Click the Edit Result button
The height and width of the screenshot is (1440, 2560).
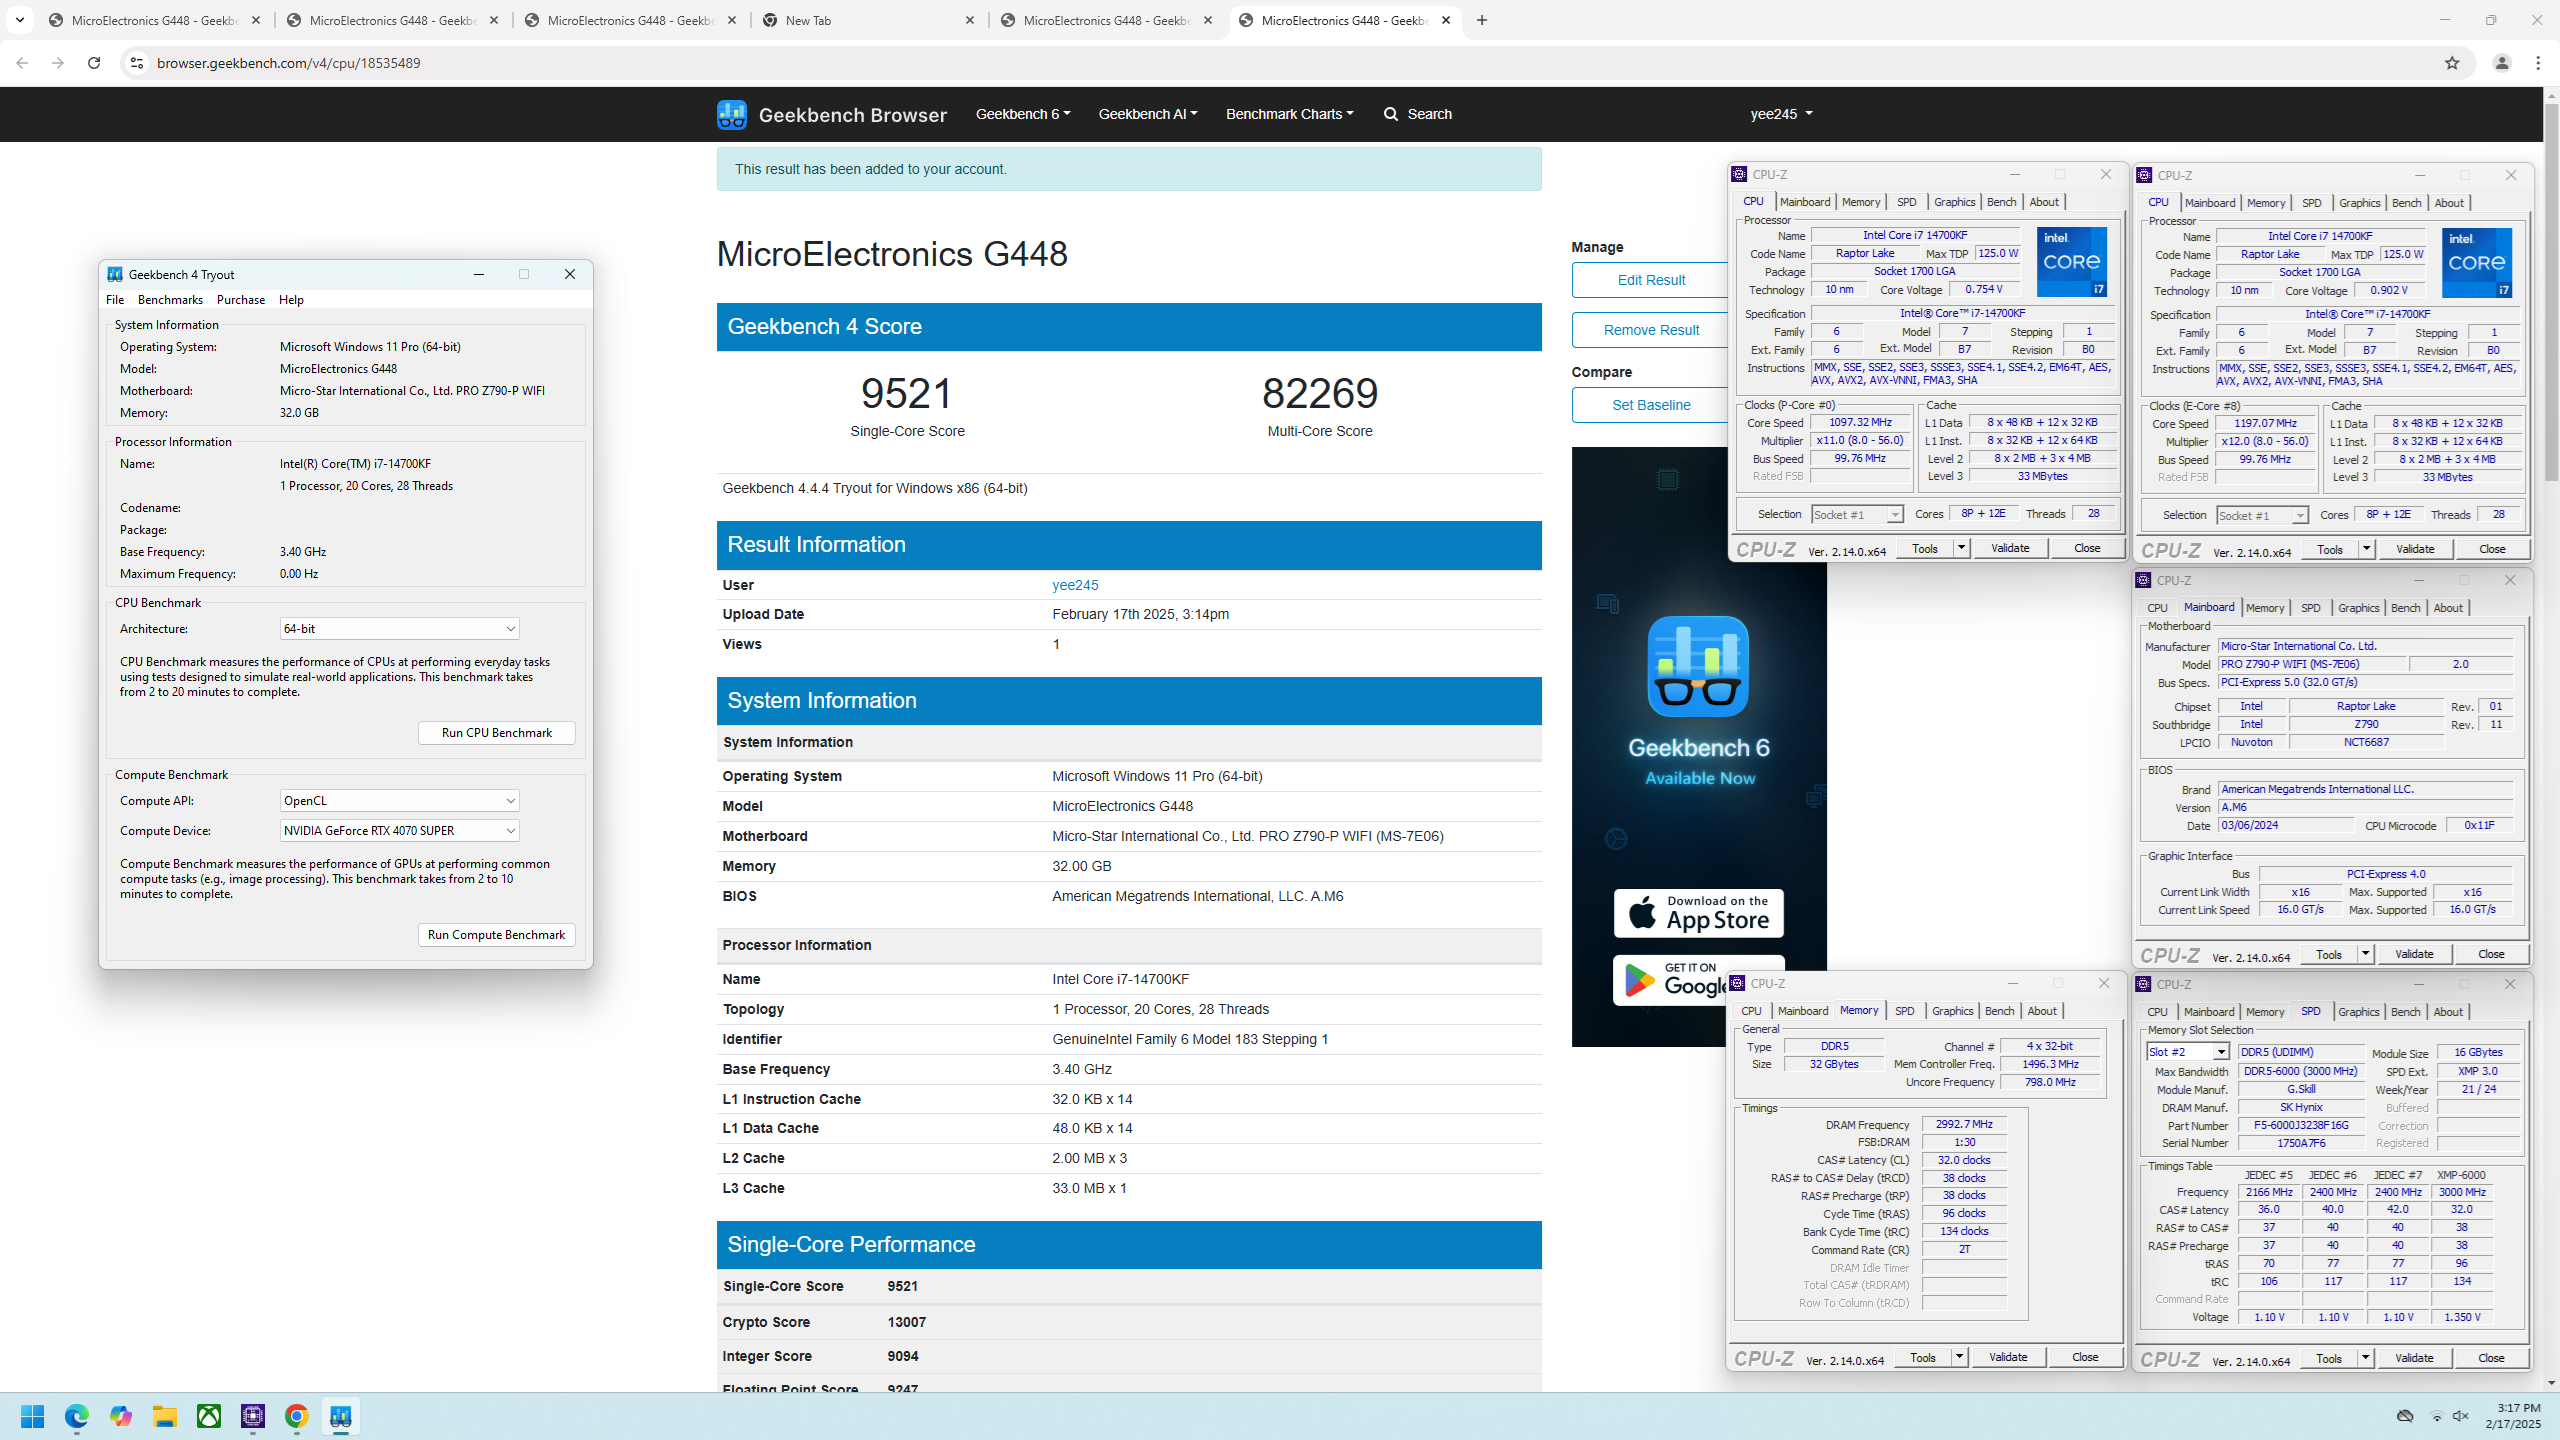coord(1651,280)
